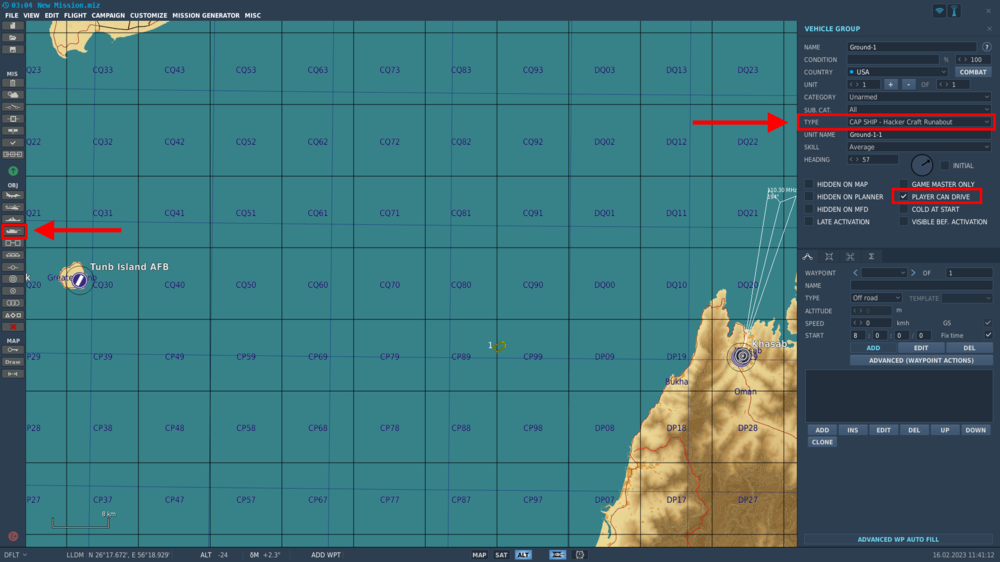Enable Visible Bef. Activation checkbox
1000x562 pixels.
(x=903, y=222)
